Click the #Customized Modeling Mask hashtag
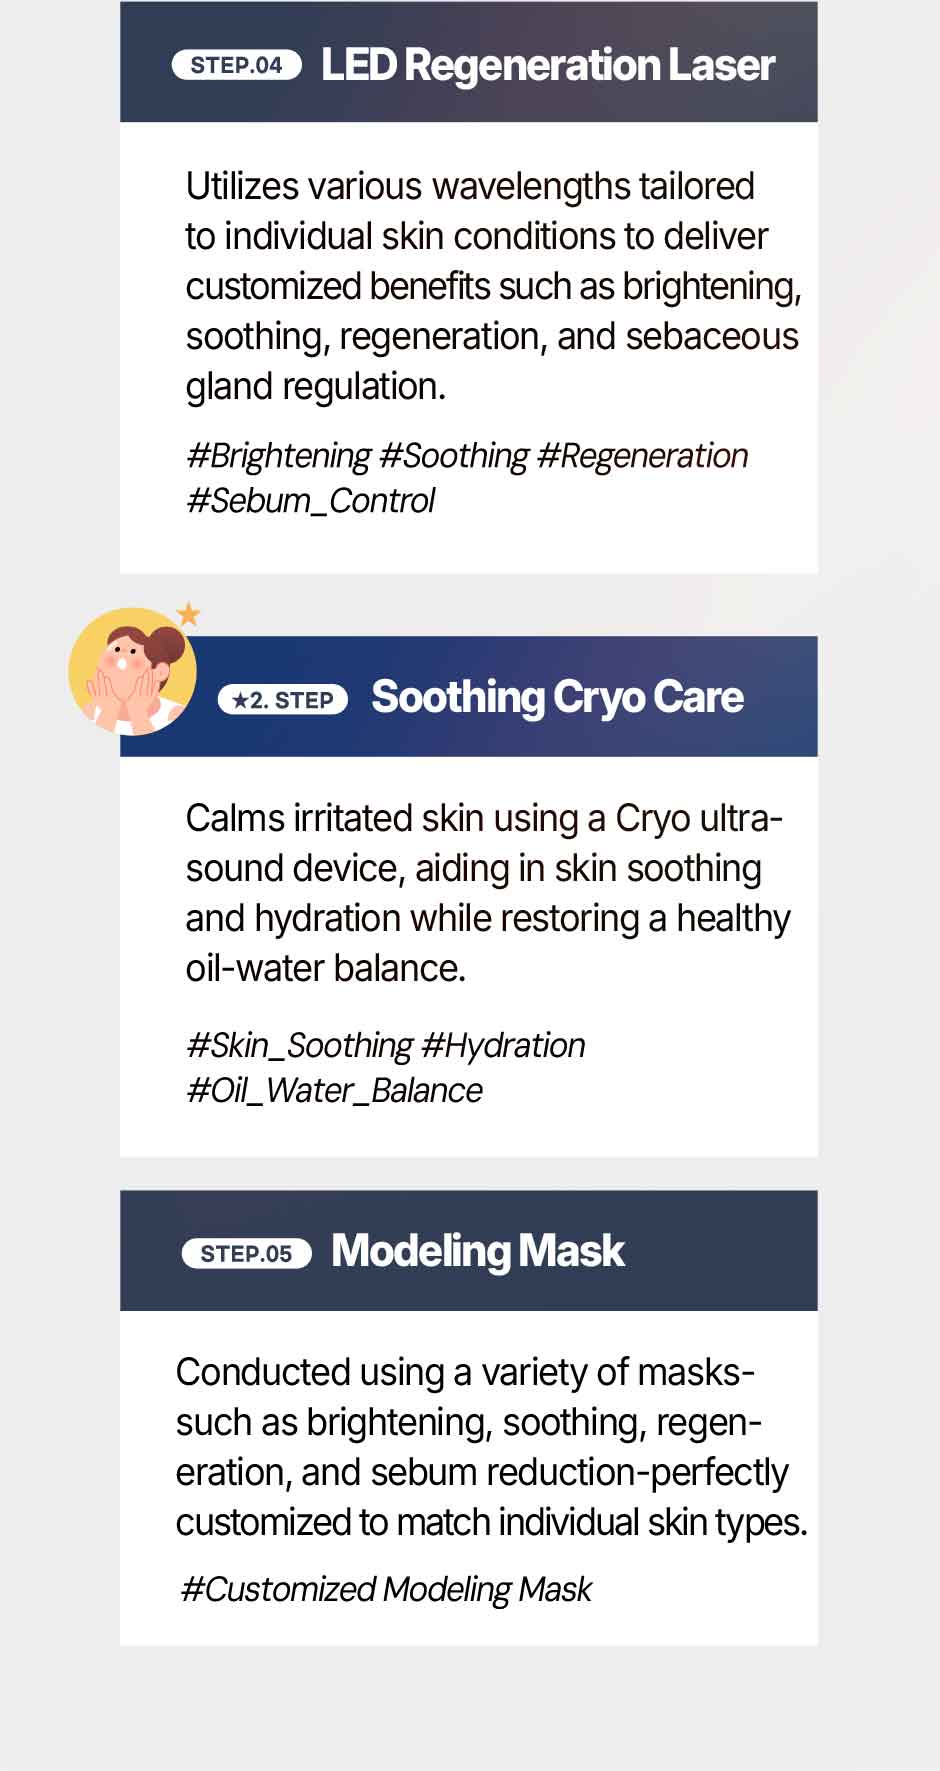The width and height of the screenshot is (940, 1771). tap(386, 1589)
